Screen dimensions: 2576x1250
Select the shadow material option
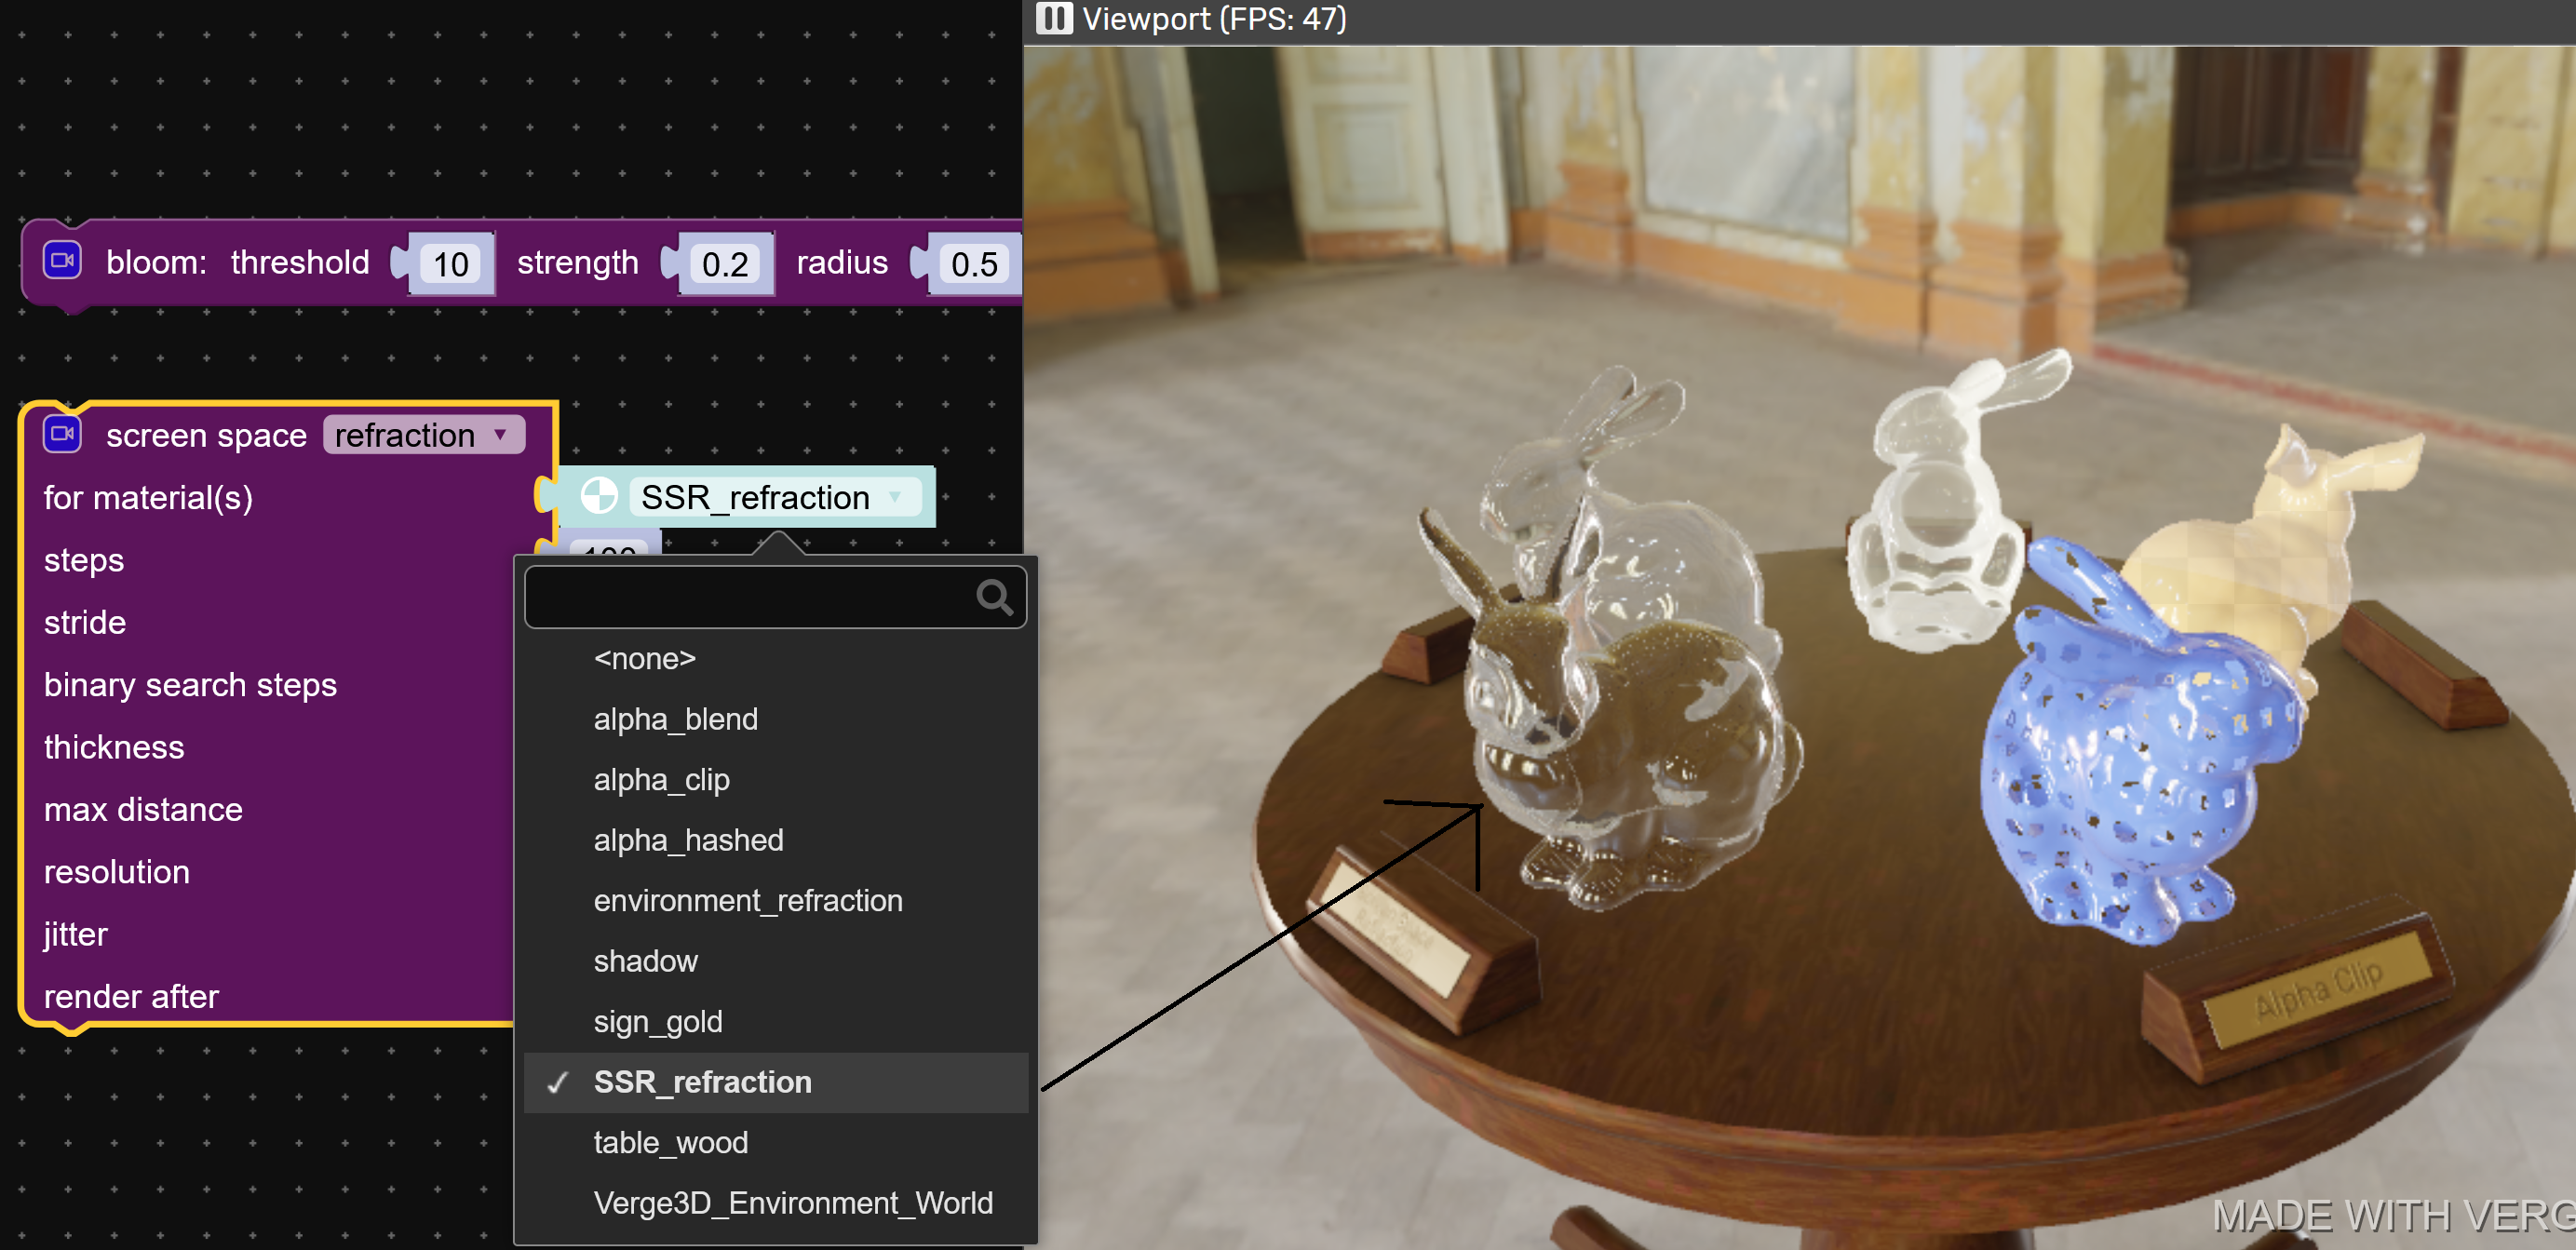point(645,961)
